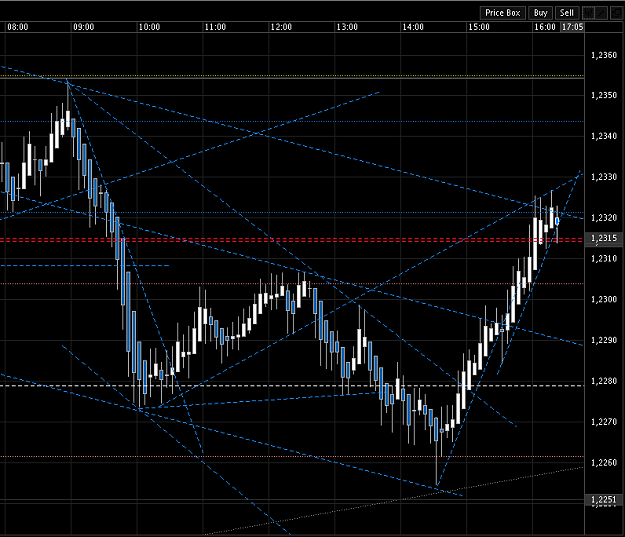Click the 1,2290 price axis label
Screen dimensions: 625x537
(604, 340)
